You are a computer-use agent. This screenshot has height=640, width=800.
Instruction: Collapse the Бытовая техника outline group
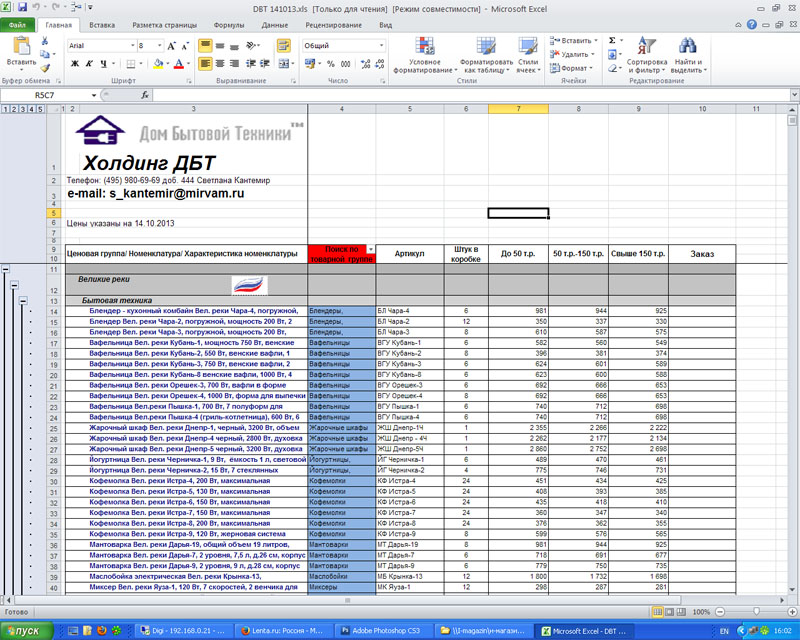(x=23, y=301)
